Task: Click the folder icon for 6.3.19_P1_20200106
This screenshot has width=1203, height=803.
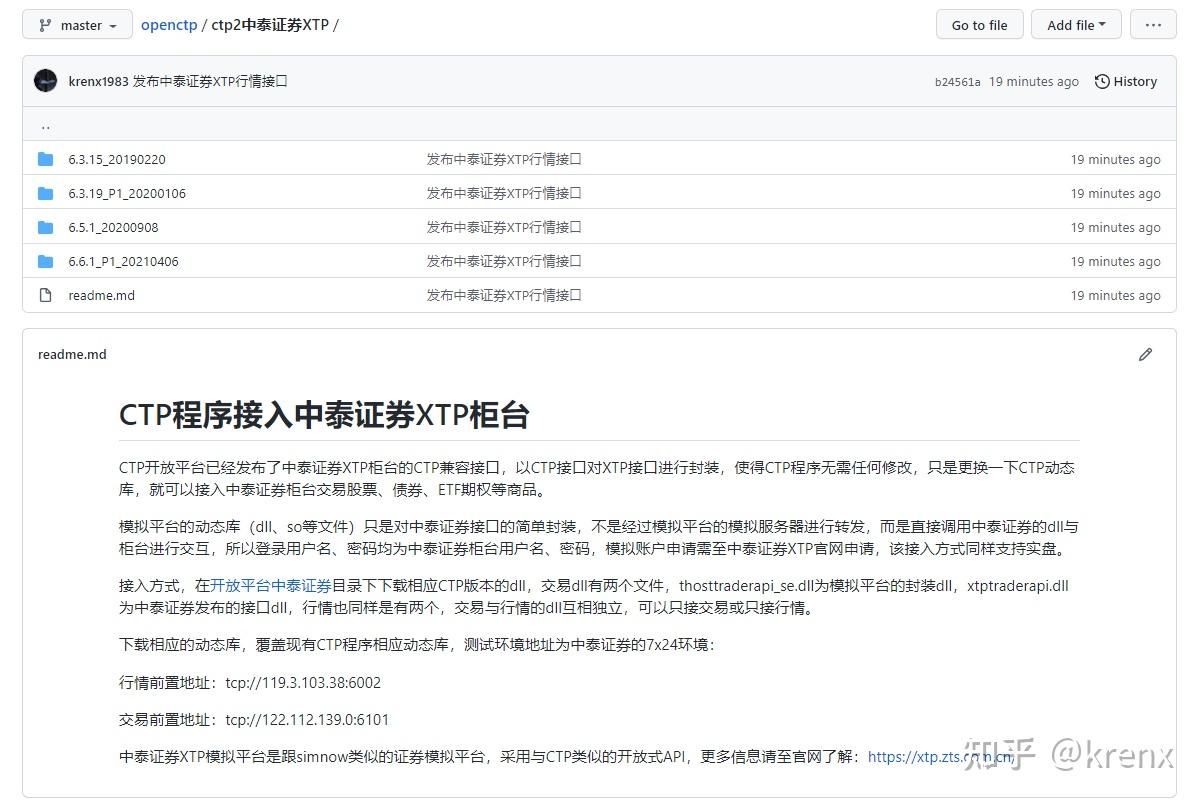Action: (46, 192)
